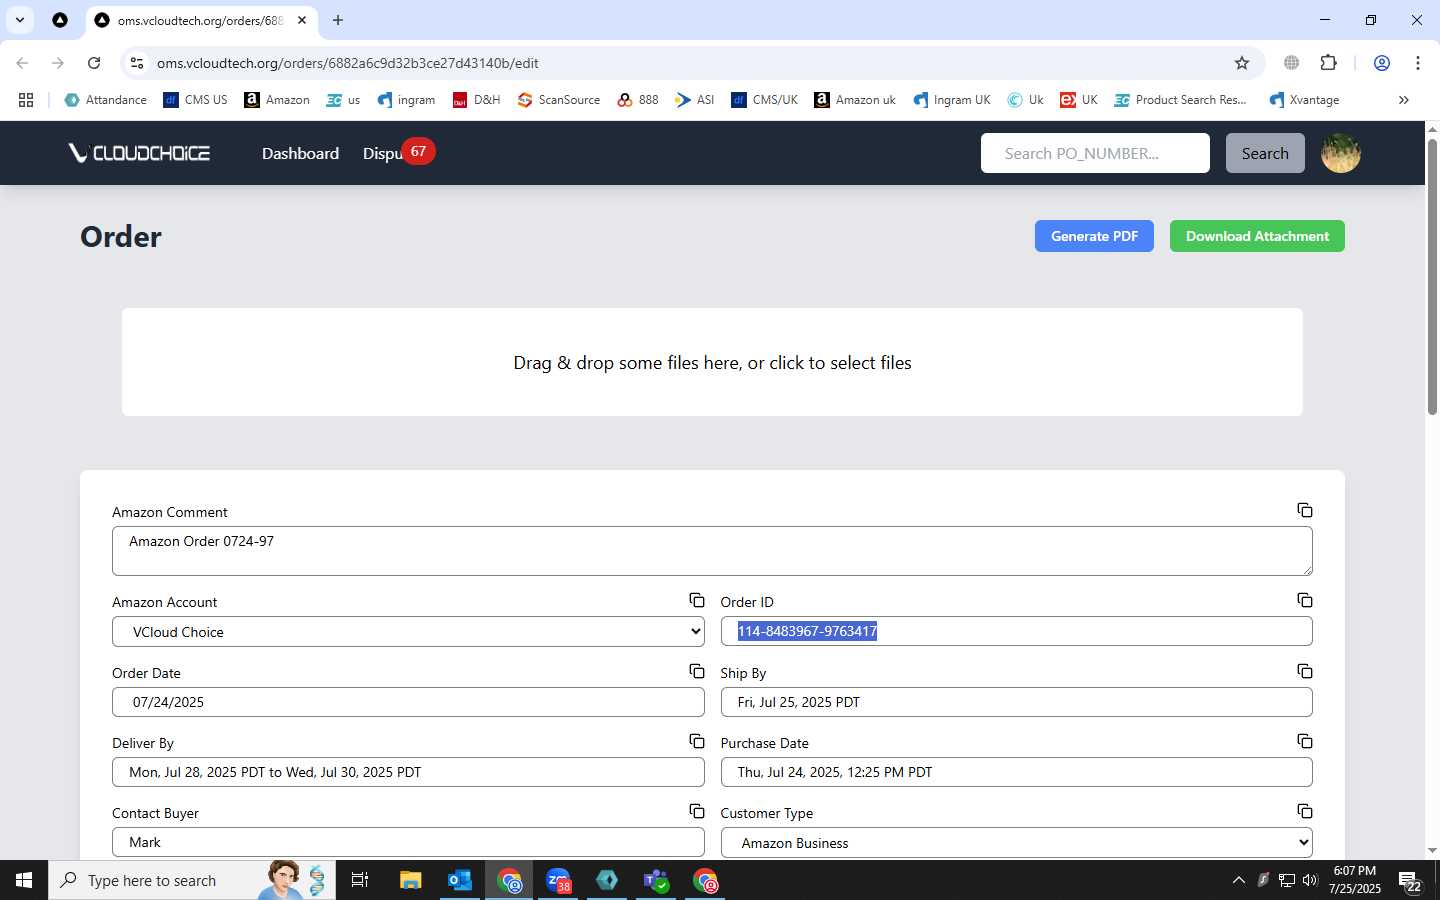Copy the Contact Buyer value
This screenshot has height=900, width=1440.
coord(697,811)
